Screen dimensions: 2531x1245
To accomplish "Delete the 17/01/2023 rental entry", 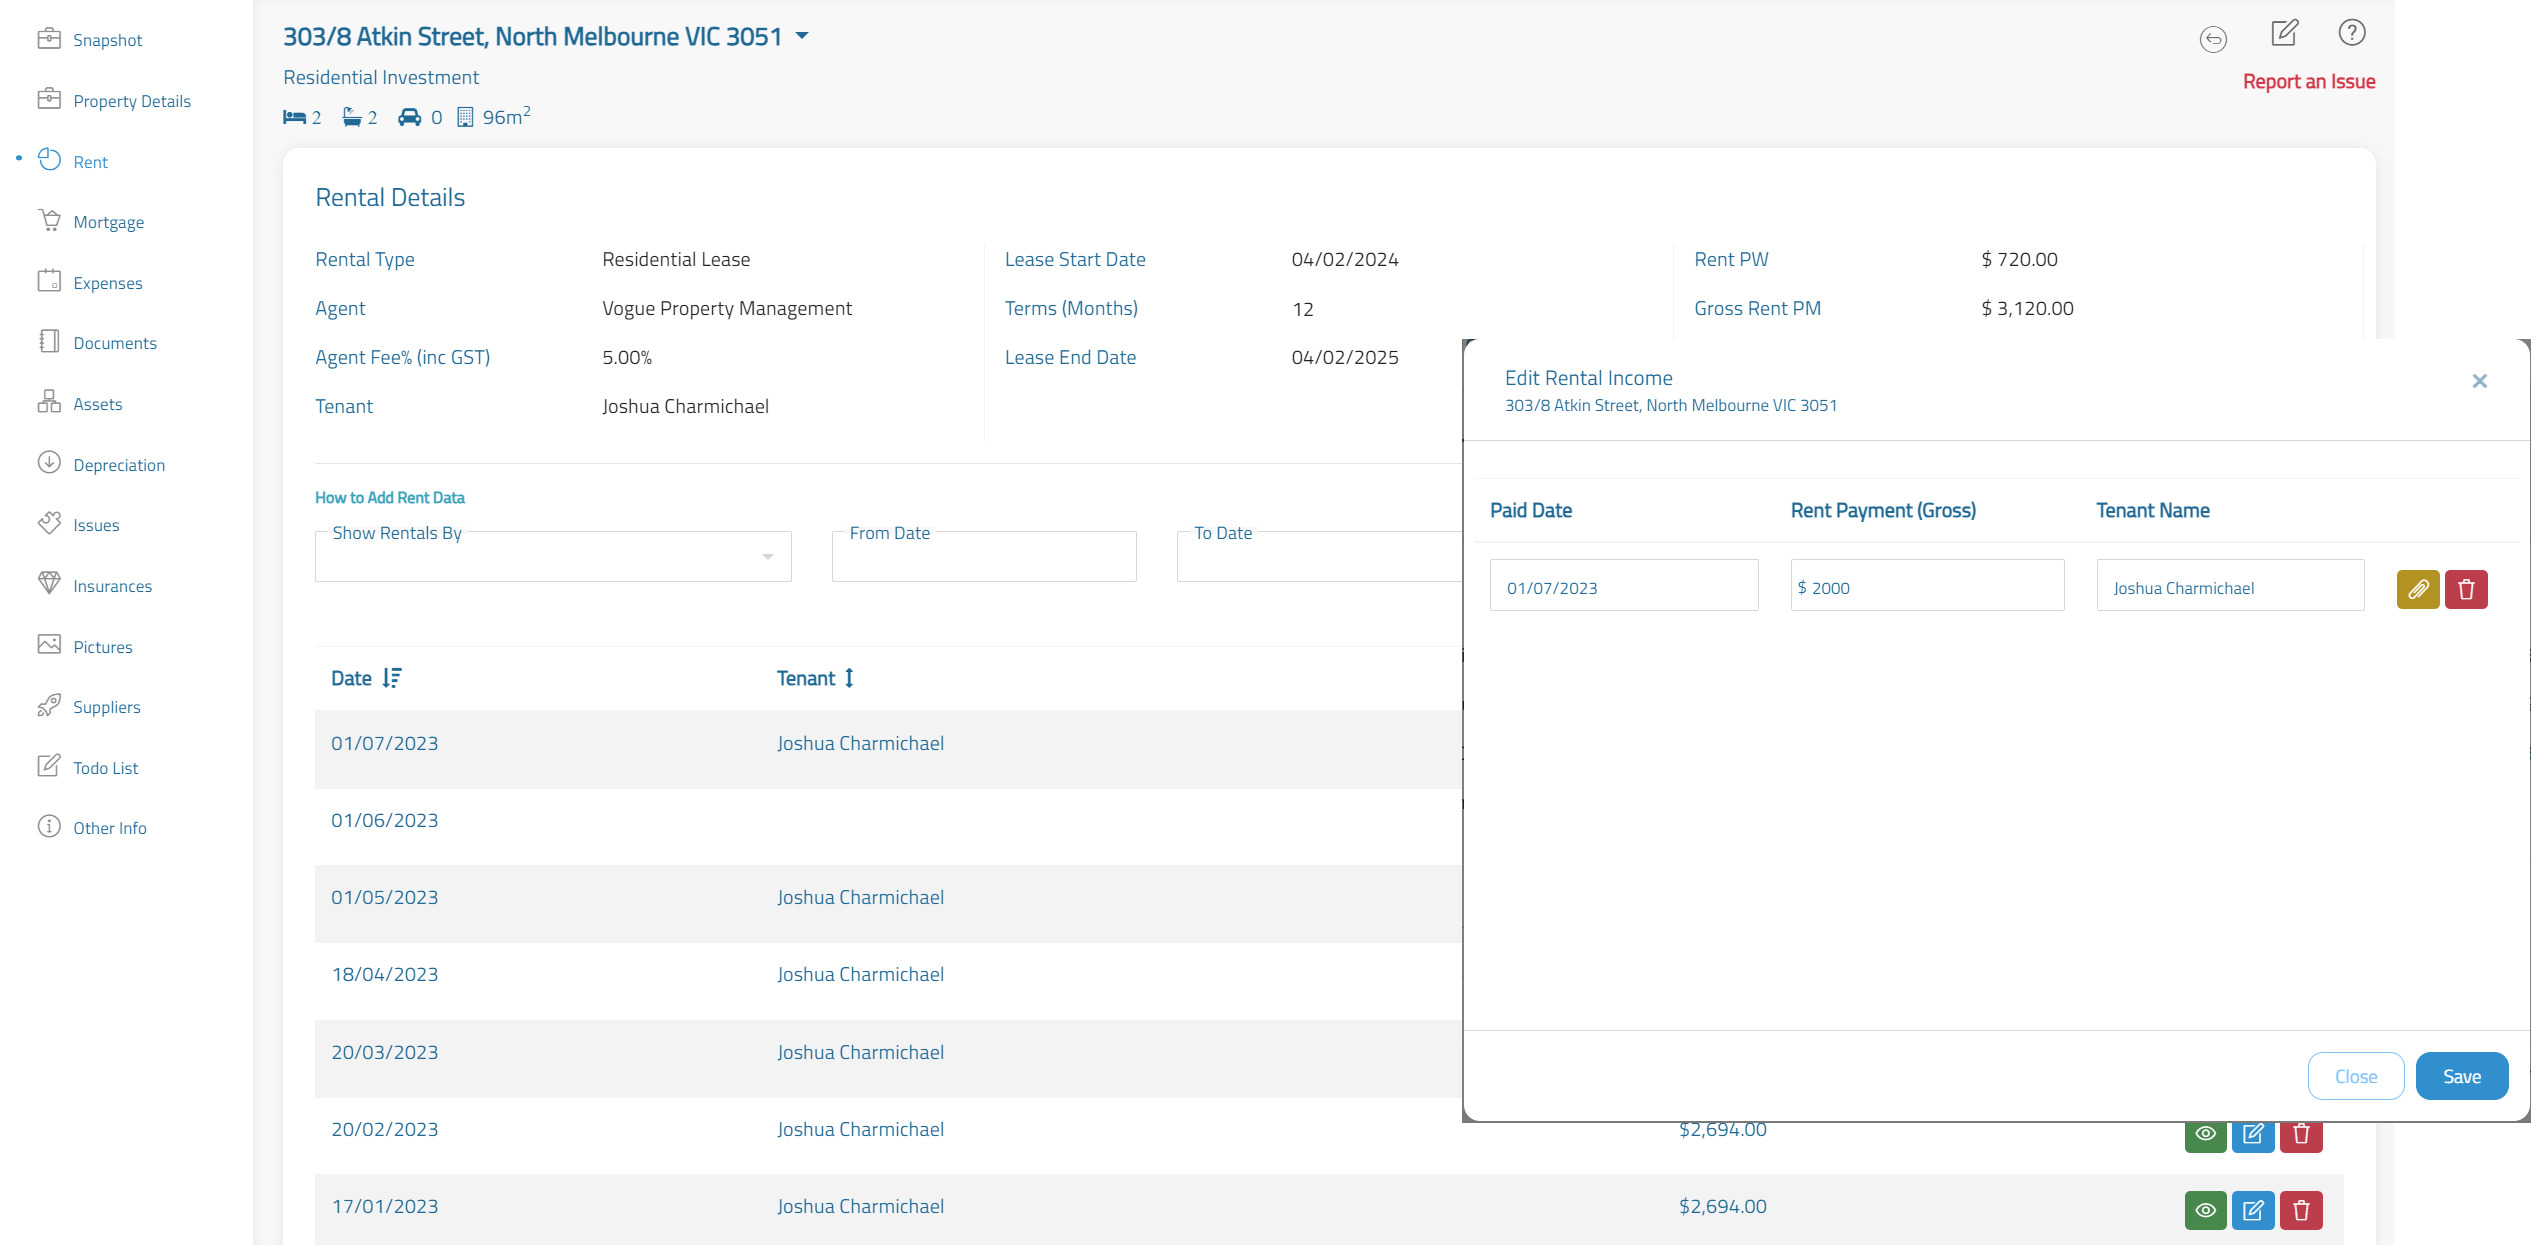I will [2300, 1210].
